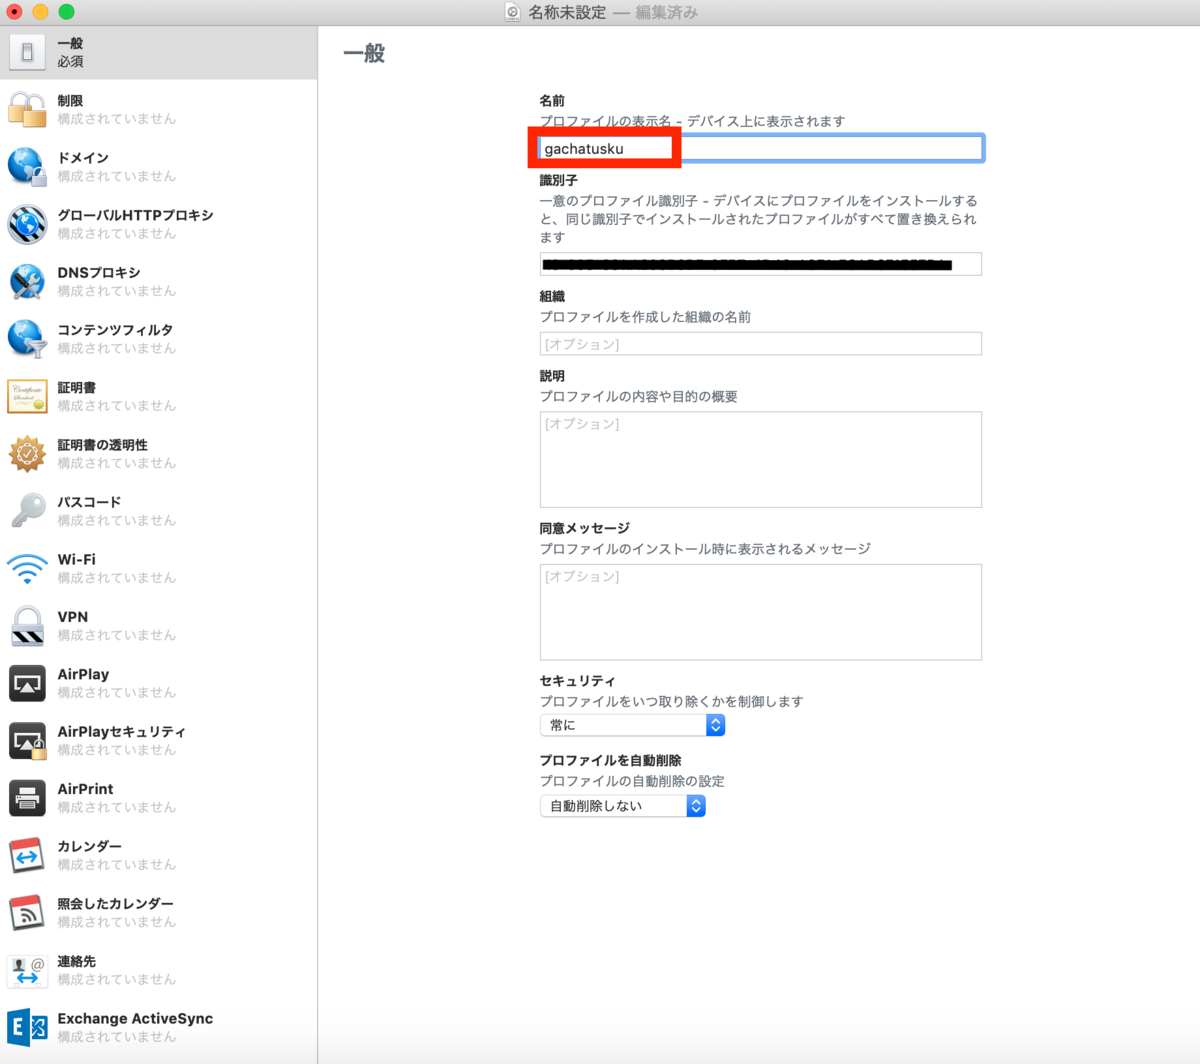Select the AirPrint payload icon
Viewport: 1200px width, 1064px height.
pos(27,797)
